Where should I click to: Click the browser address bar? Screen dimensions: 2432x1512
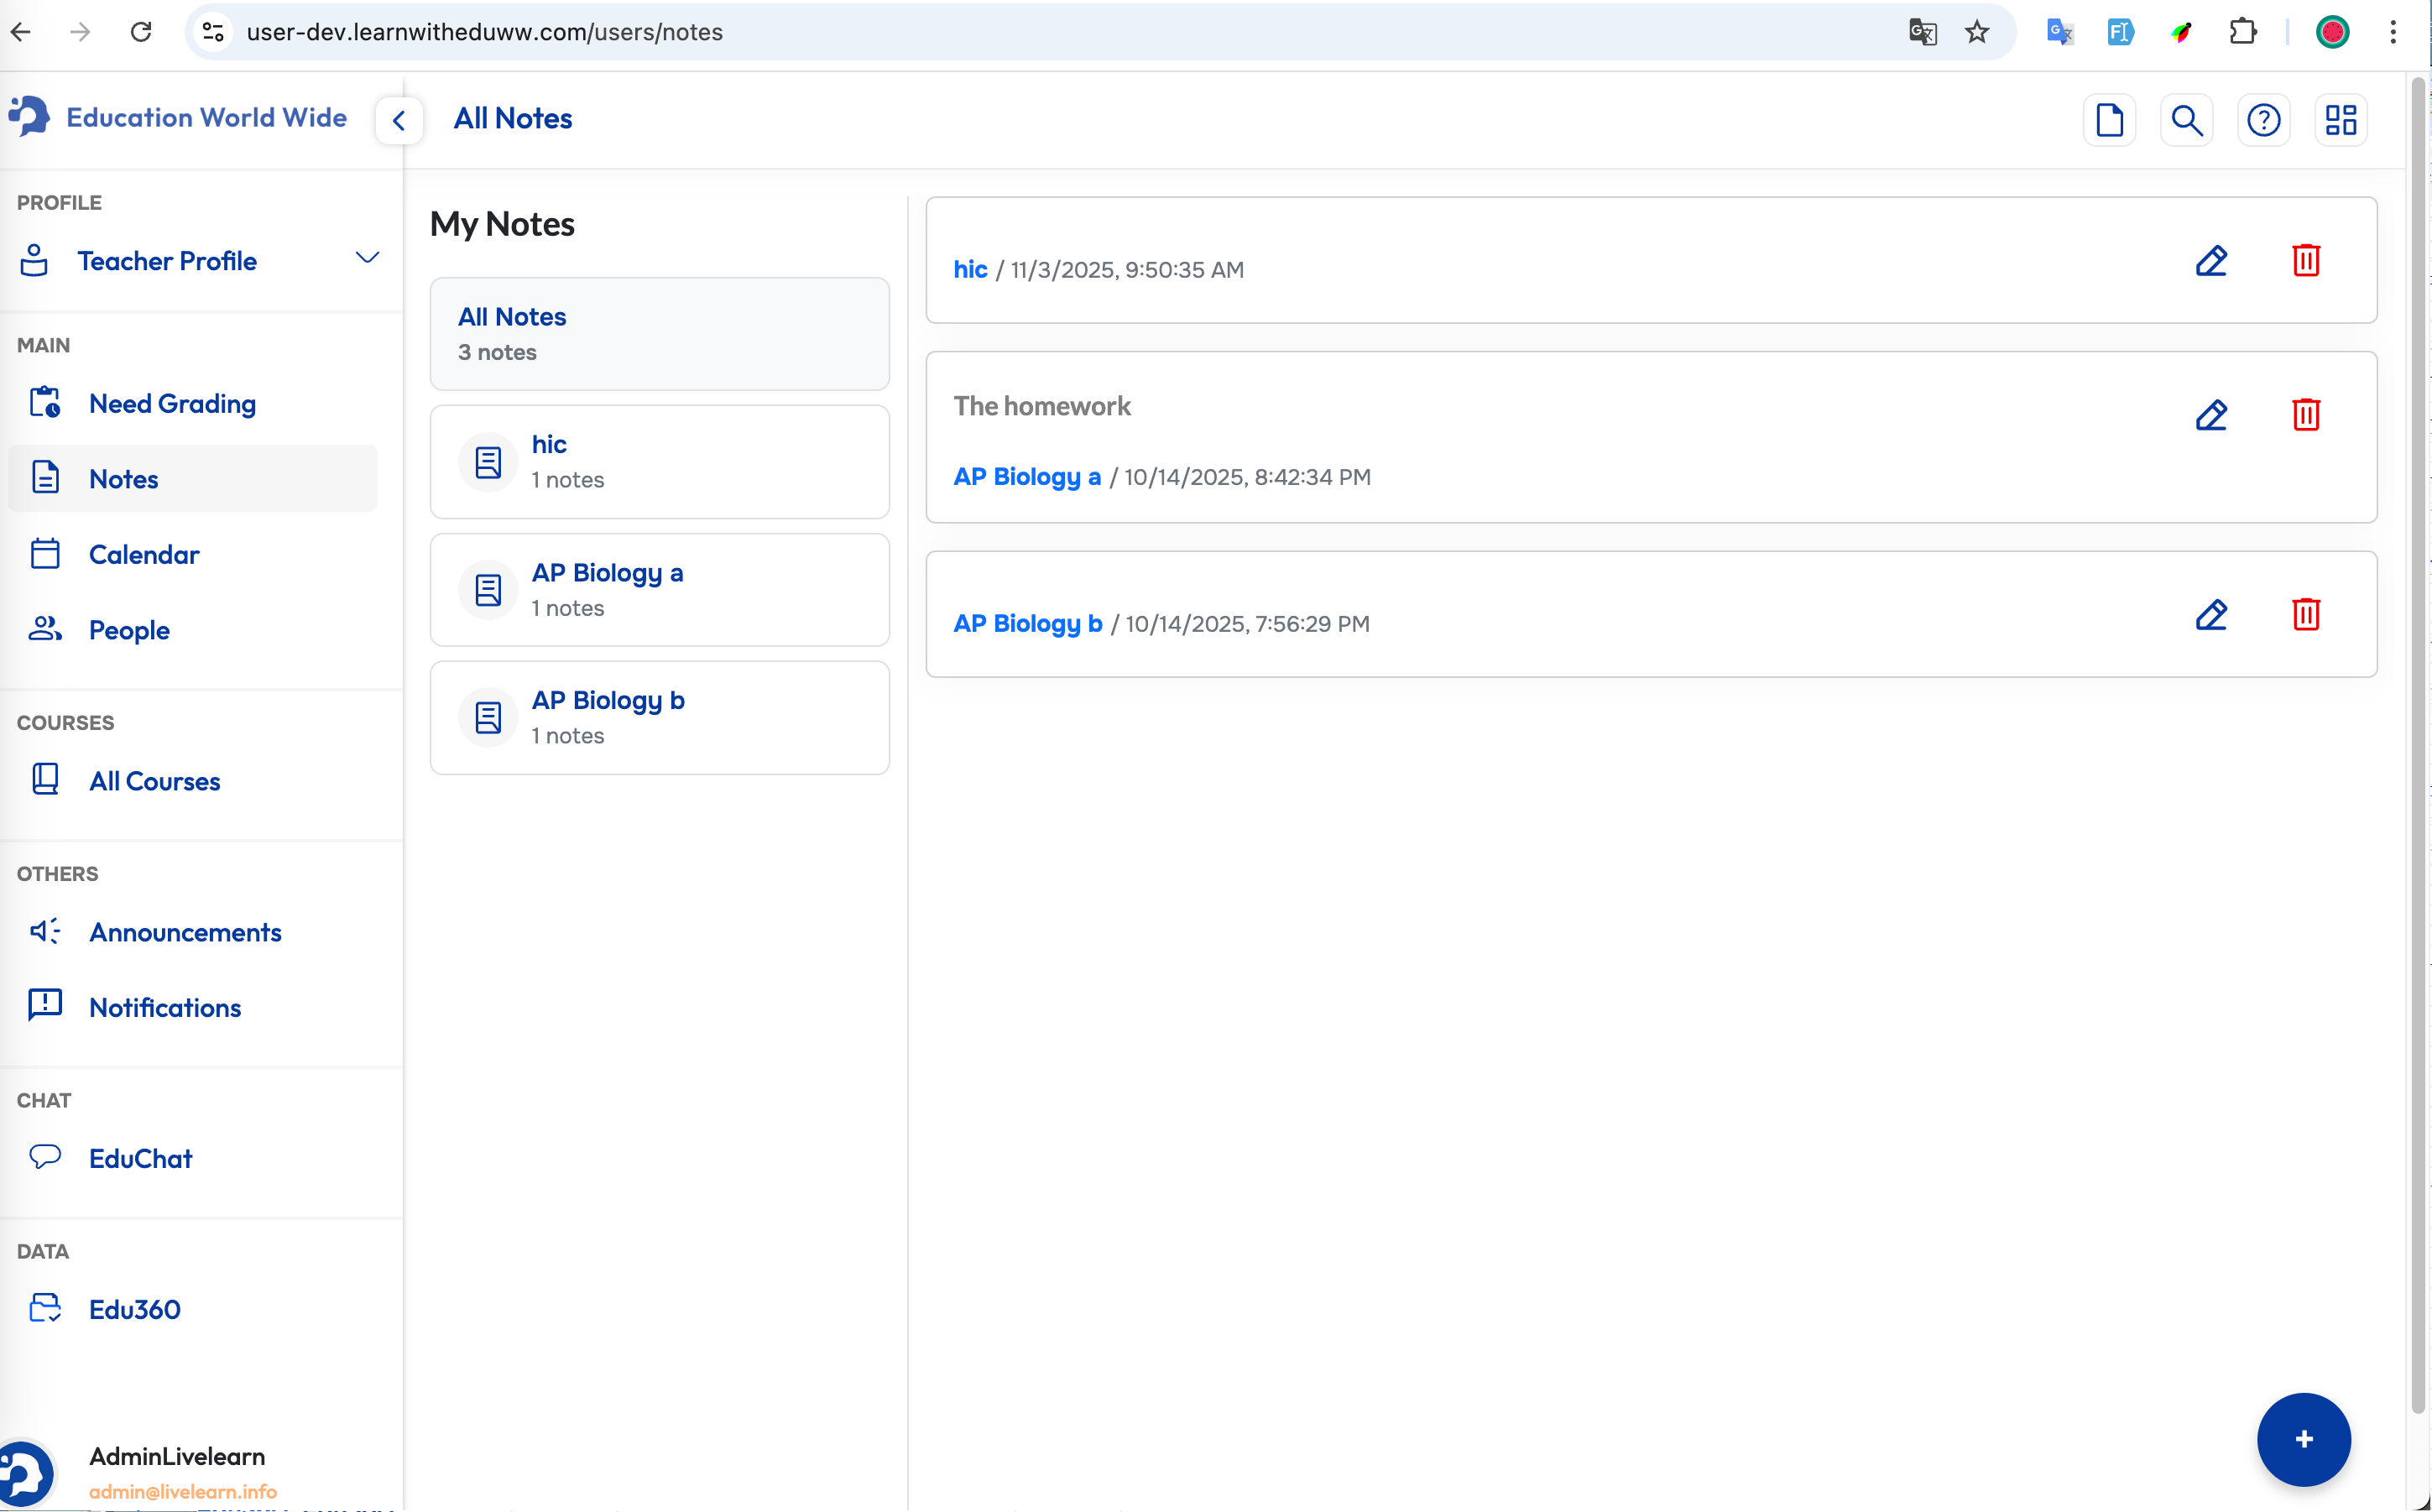tap(1000, 32)
